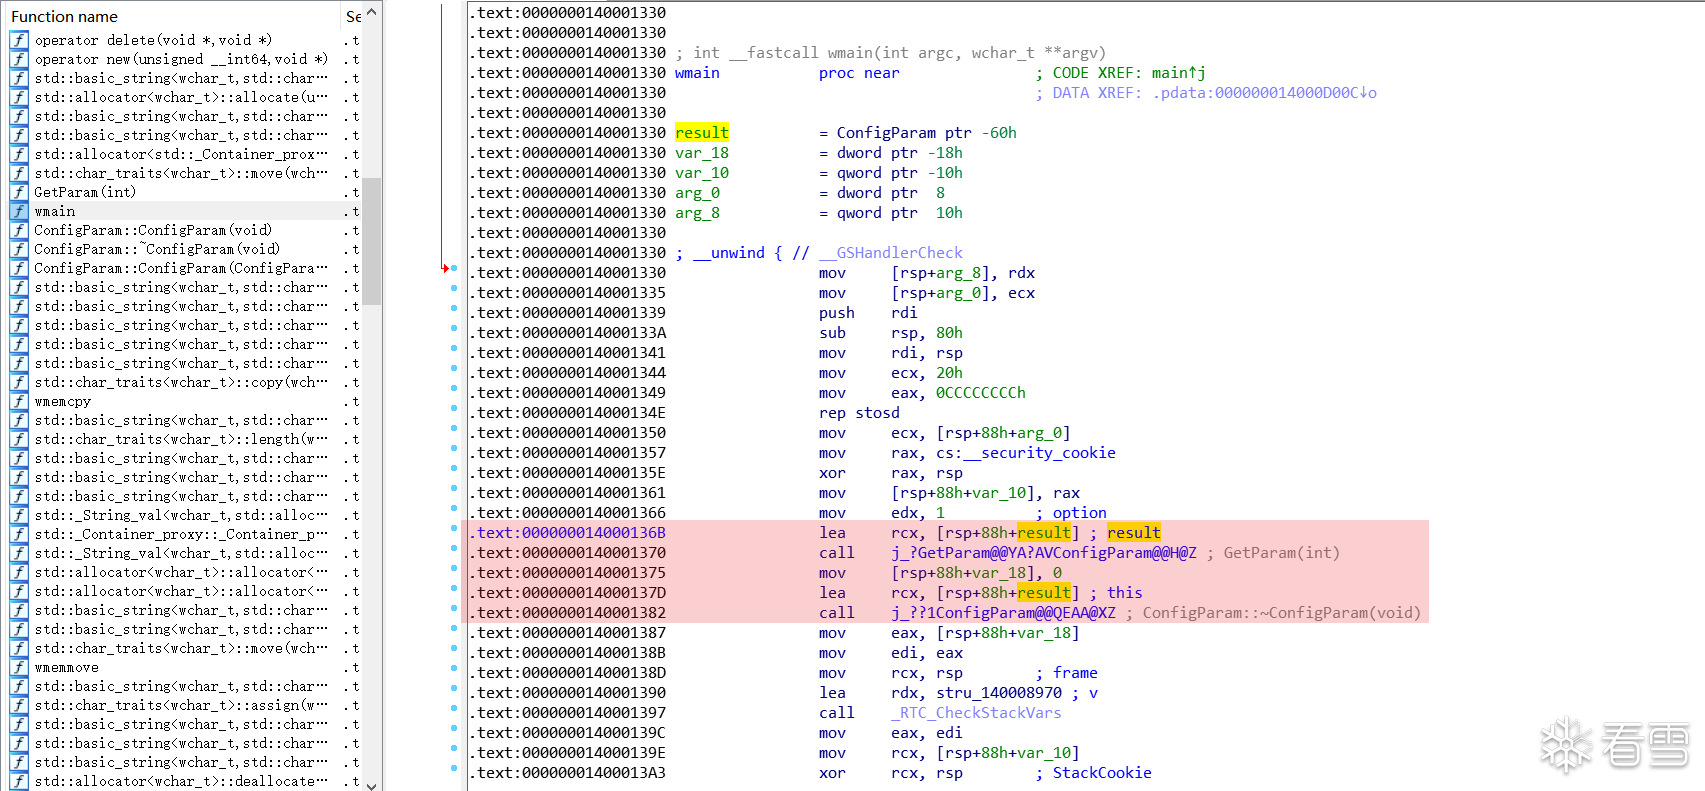Click the 'StackCookie' comment on the last line
The width and height of the screenshot is (1705, 791).
(1102, 773)
